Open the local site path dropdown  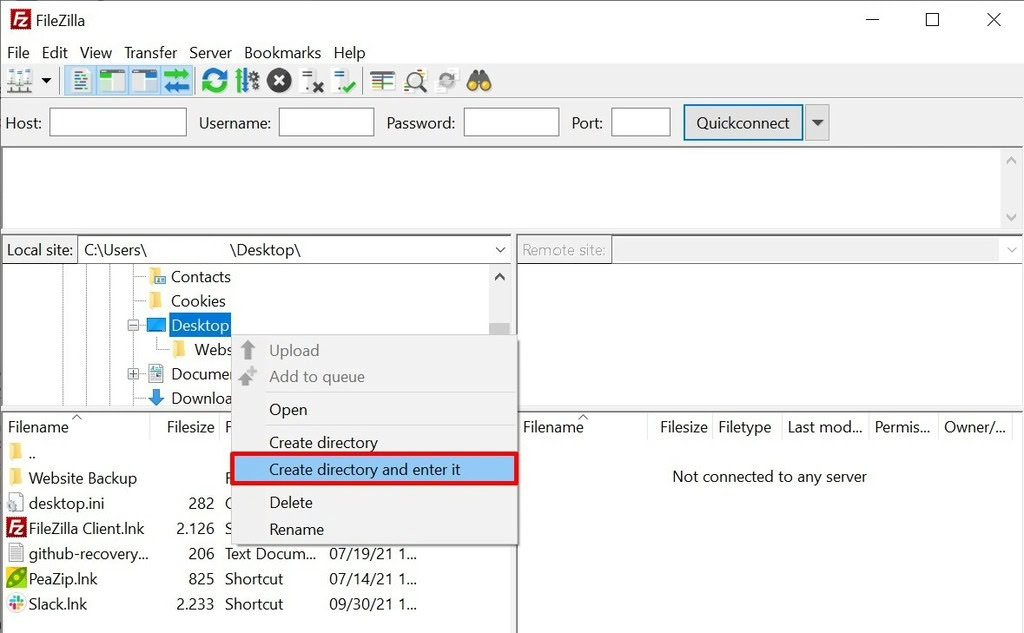coord(500,249)
